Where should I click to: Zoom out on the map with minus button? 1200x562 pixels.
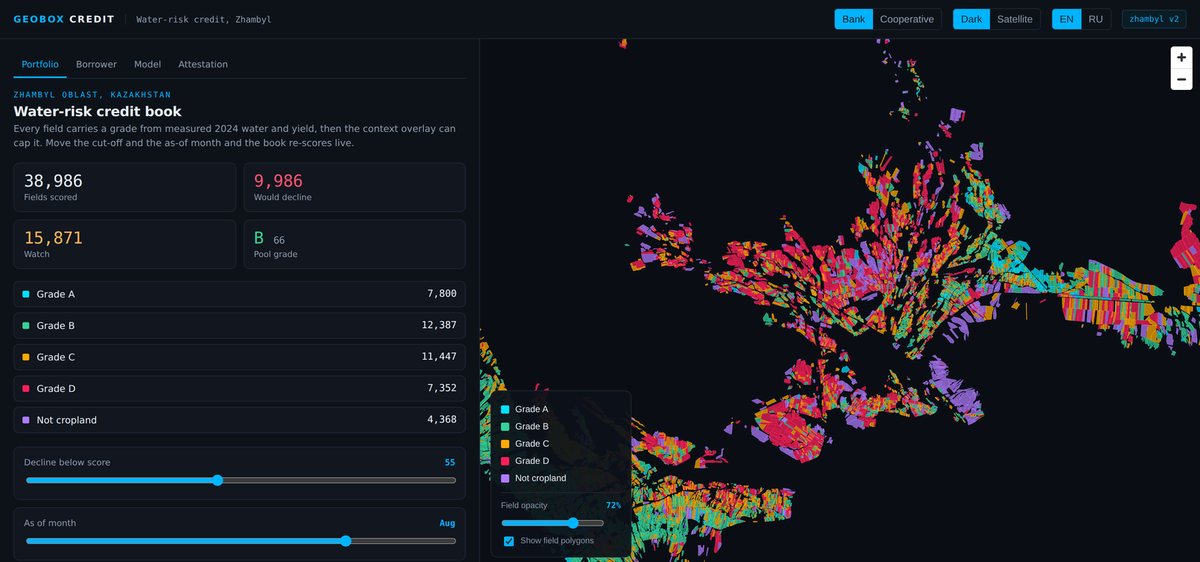[1181, 80]
